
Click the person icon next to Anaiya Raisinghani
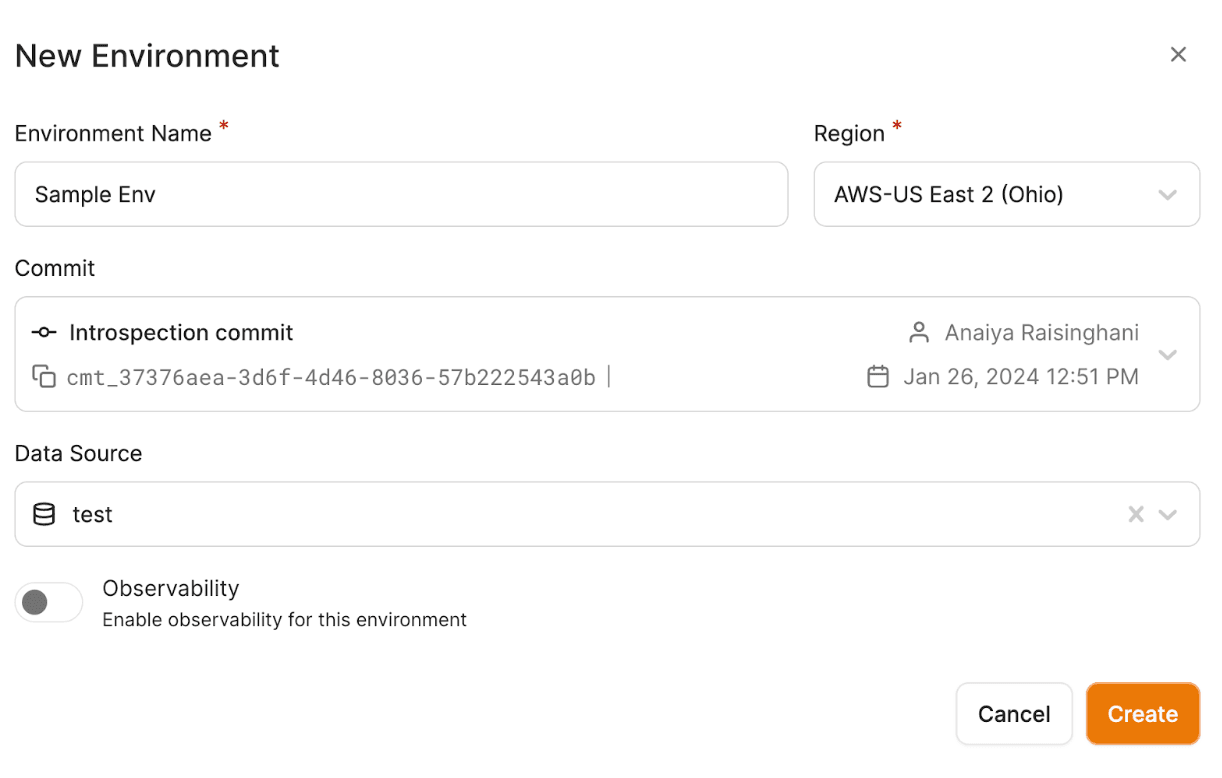click(x=919, y=333)
